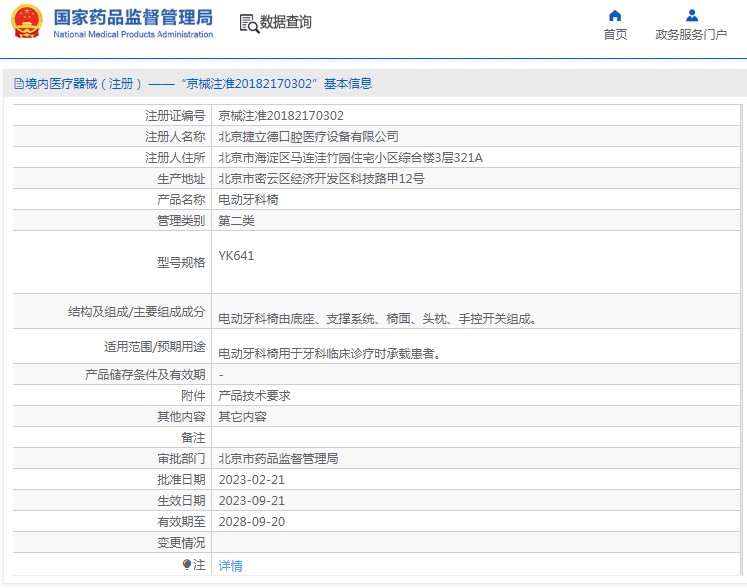Click 结构及组成/主要组成成分 label
The width and height of the screenshot is (747, 588).
coord(136,312)
